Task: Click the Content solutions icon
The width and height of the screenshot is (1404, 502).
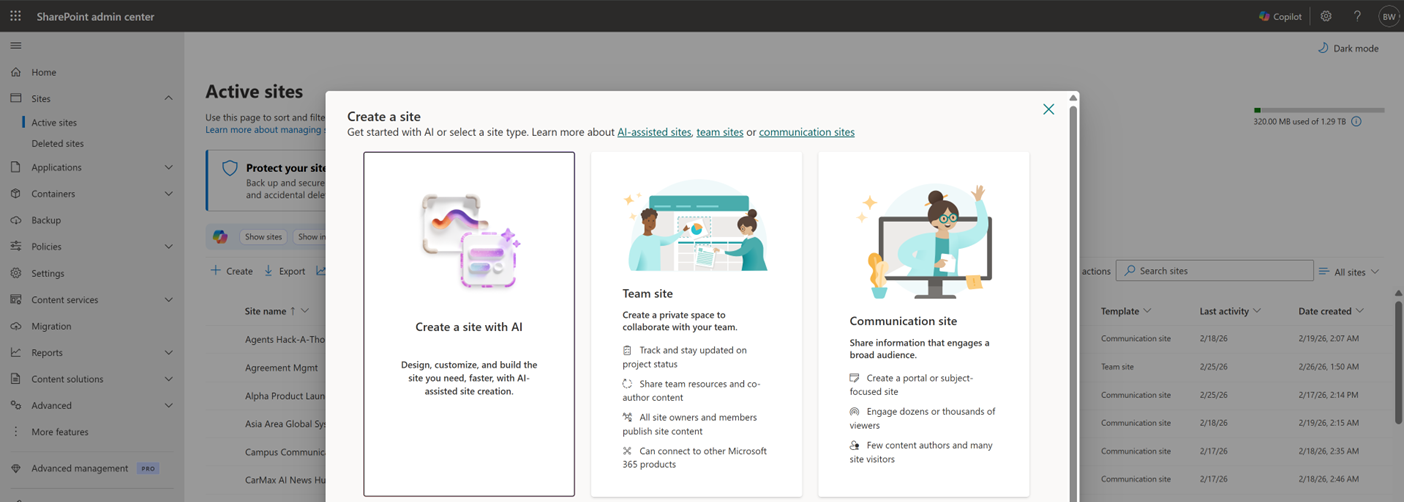Action: 15,379
